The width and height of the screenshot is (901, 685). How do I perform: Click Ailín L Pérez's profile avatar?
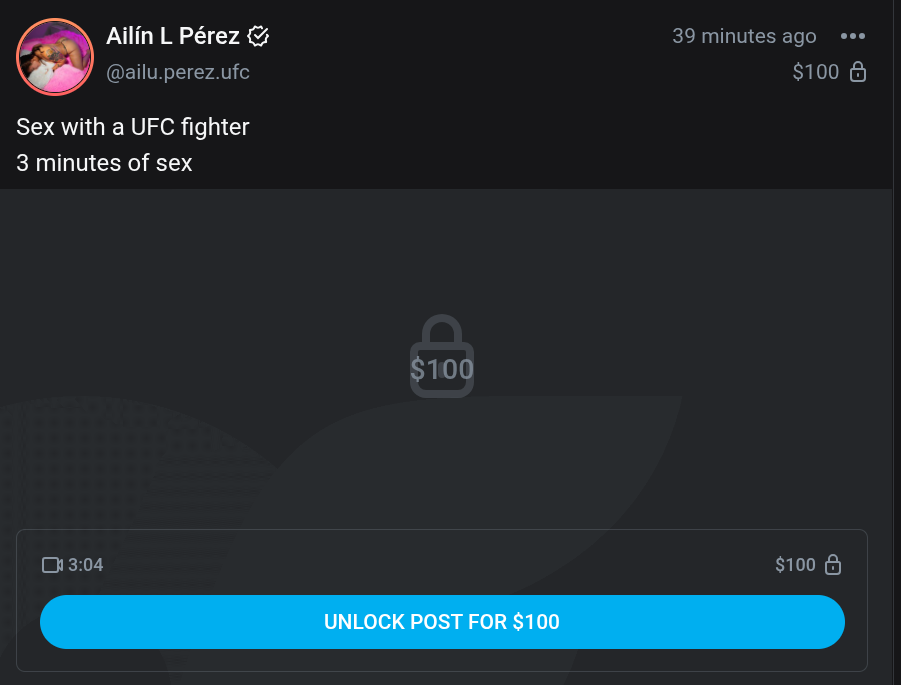(x=55, y=57)
